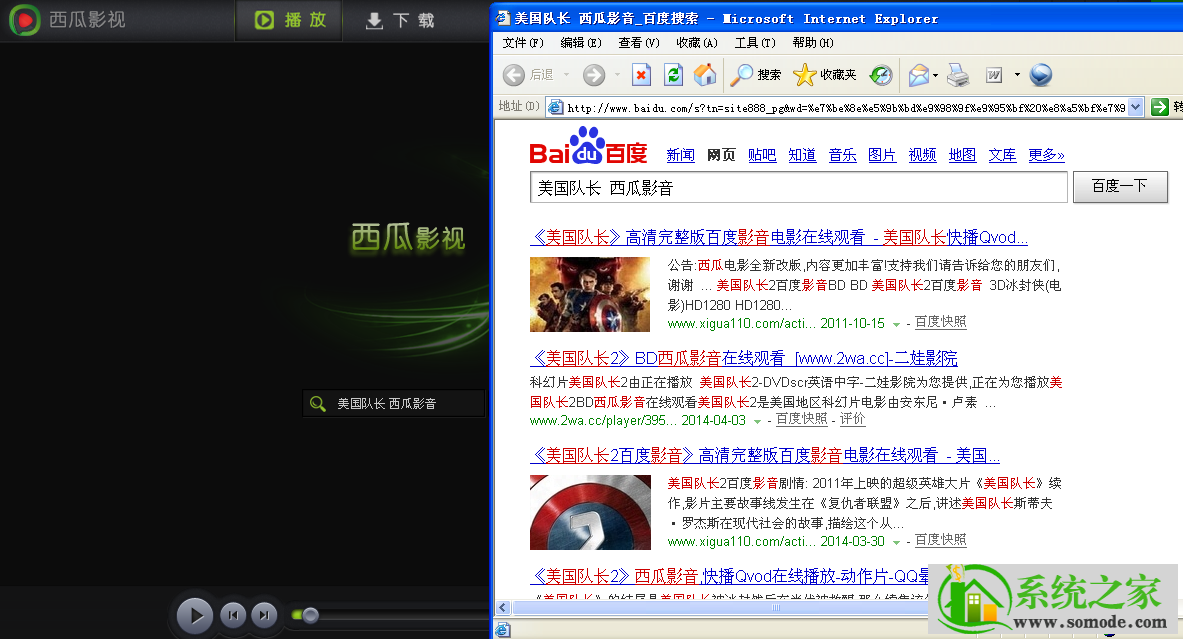The image size is (1183, 639).
Task: Open the 文件(F) menu in Internet Explorer
Action: [523, 43]
